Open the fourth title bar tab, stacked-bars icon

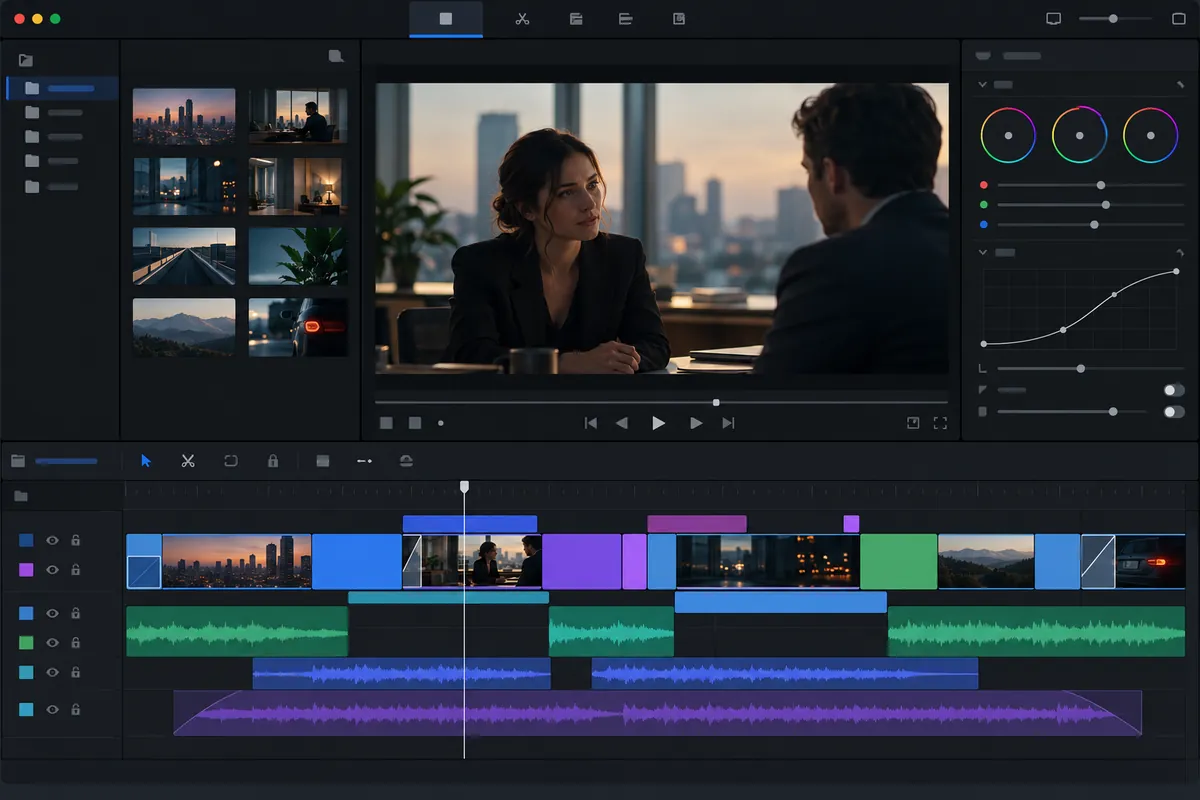pyautogui.click(x=626, y=19)
